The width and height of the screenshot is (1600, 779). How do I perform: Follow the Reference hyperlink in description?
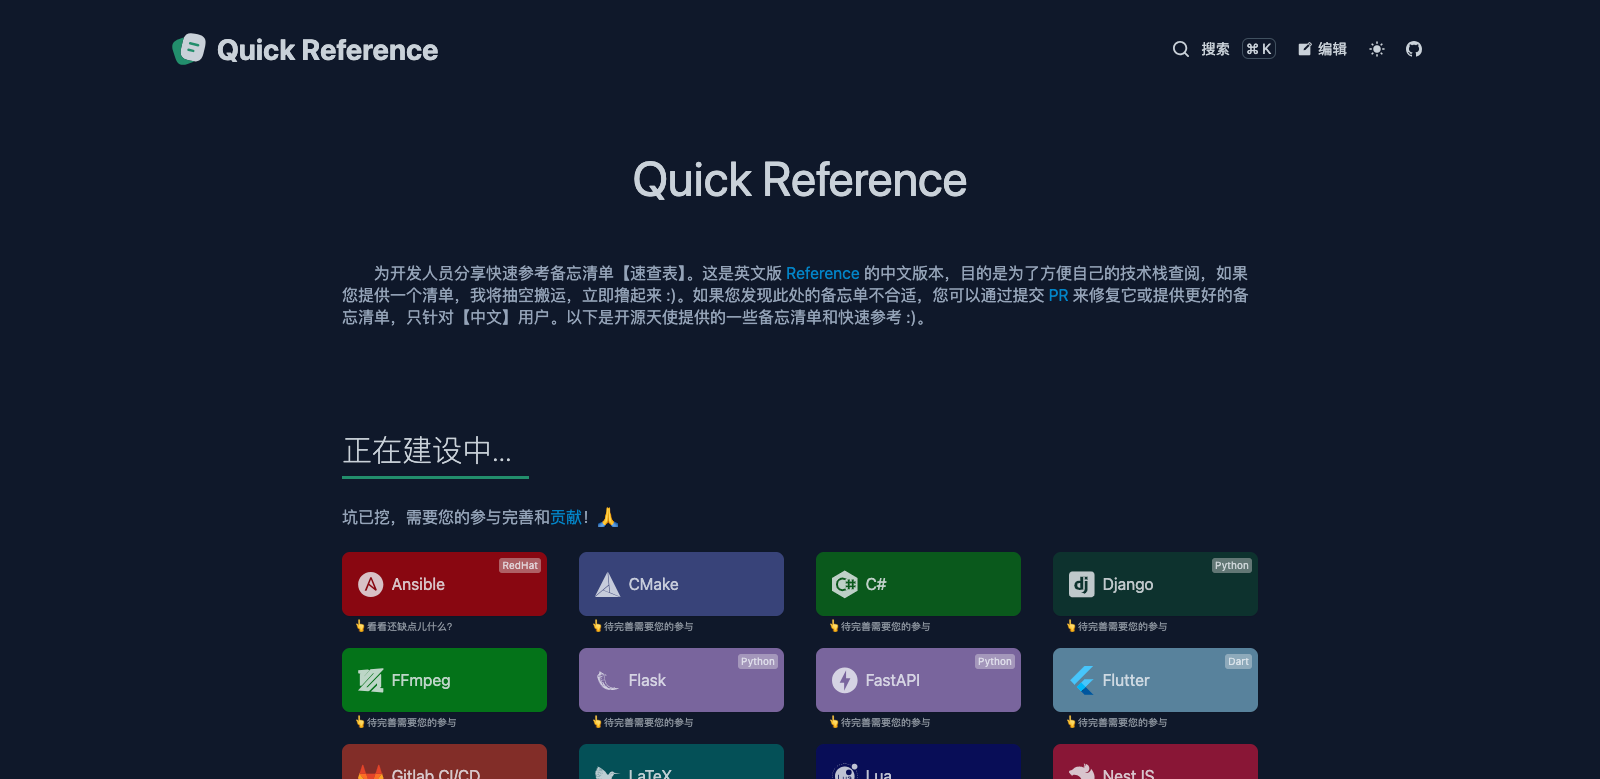pos(822,273)
